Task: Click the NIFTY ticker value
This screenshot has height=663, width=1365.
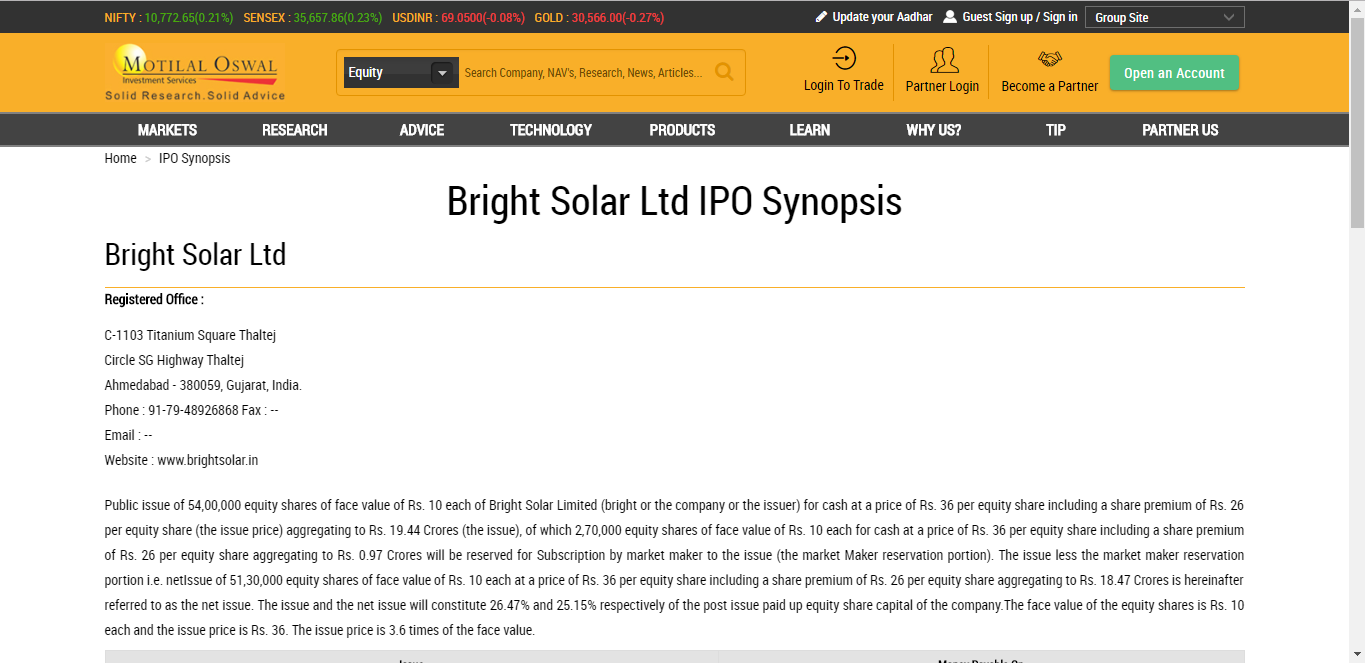Action: coord(188,17)
